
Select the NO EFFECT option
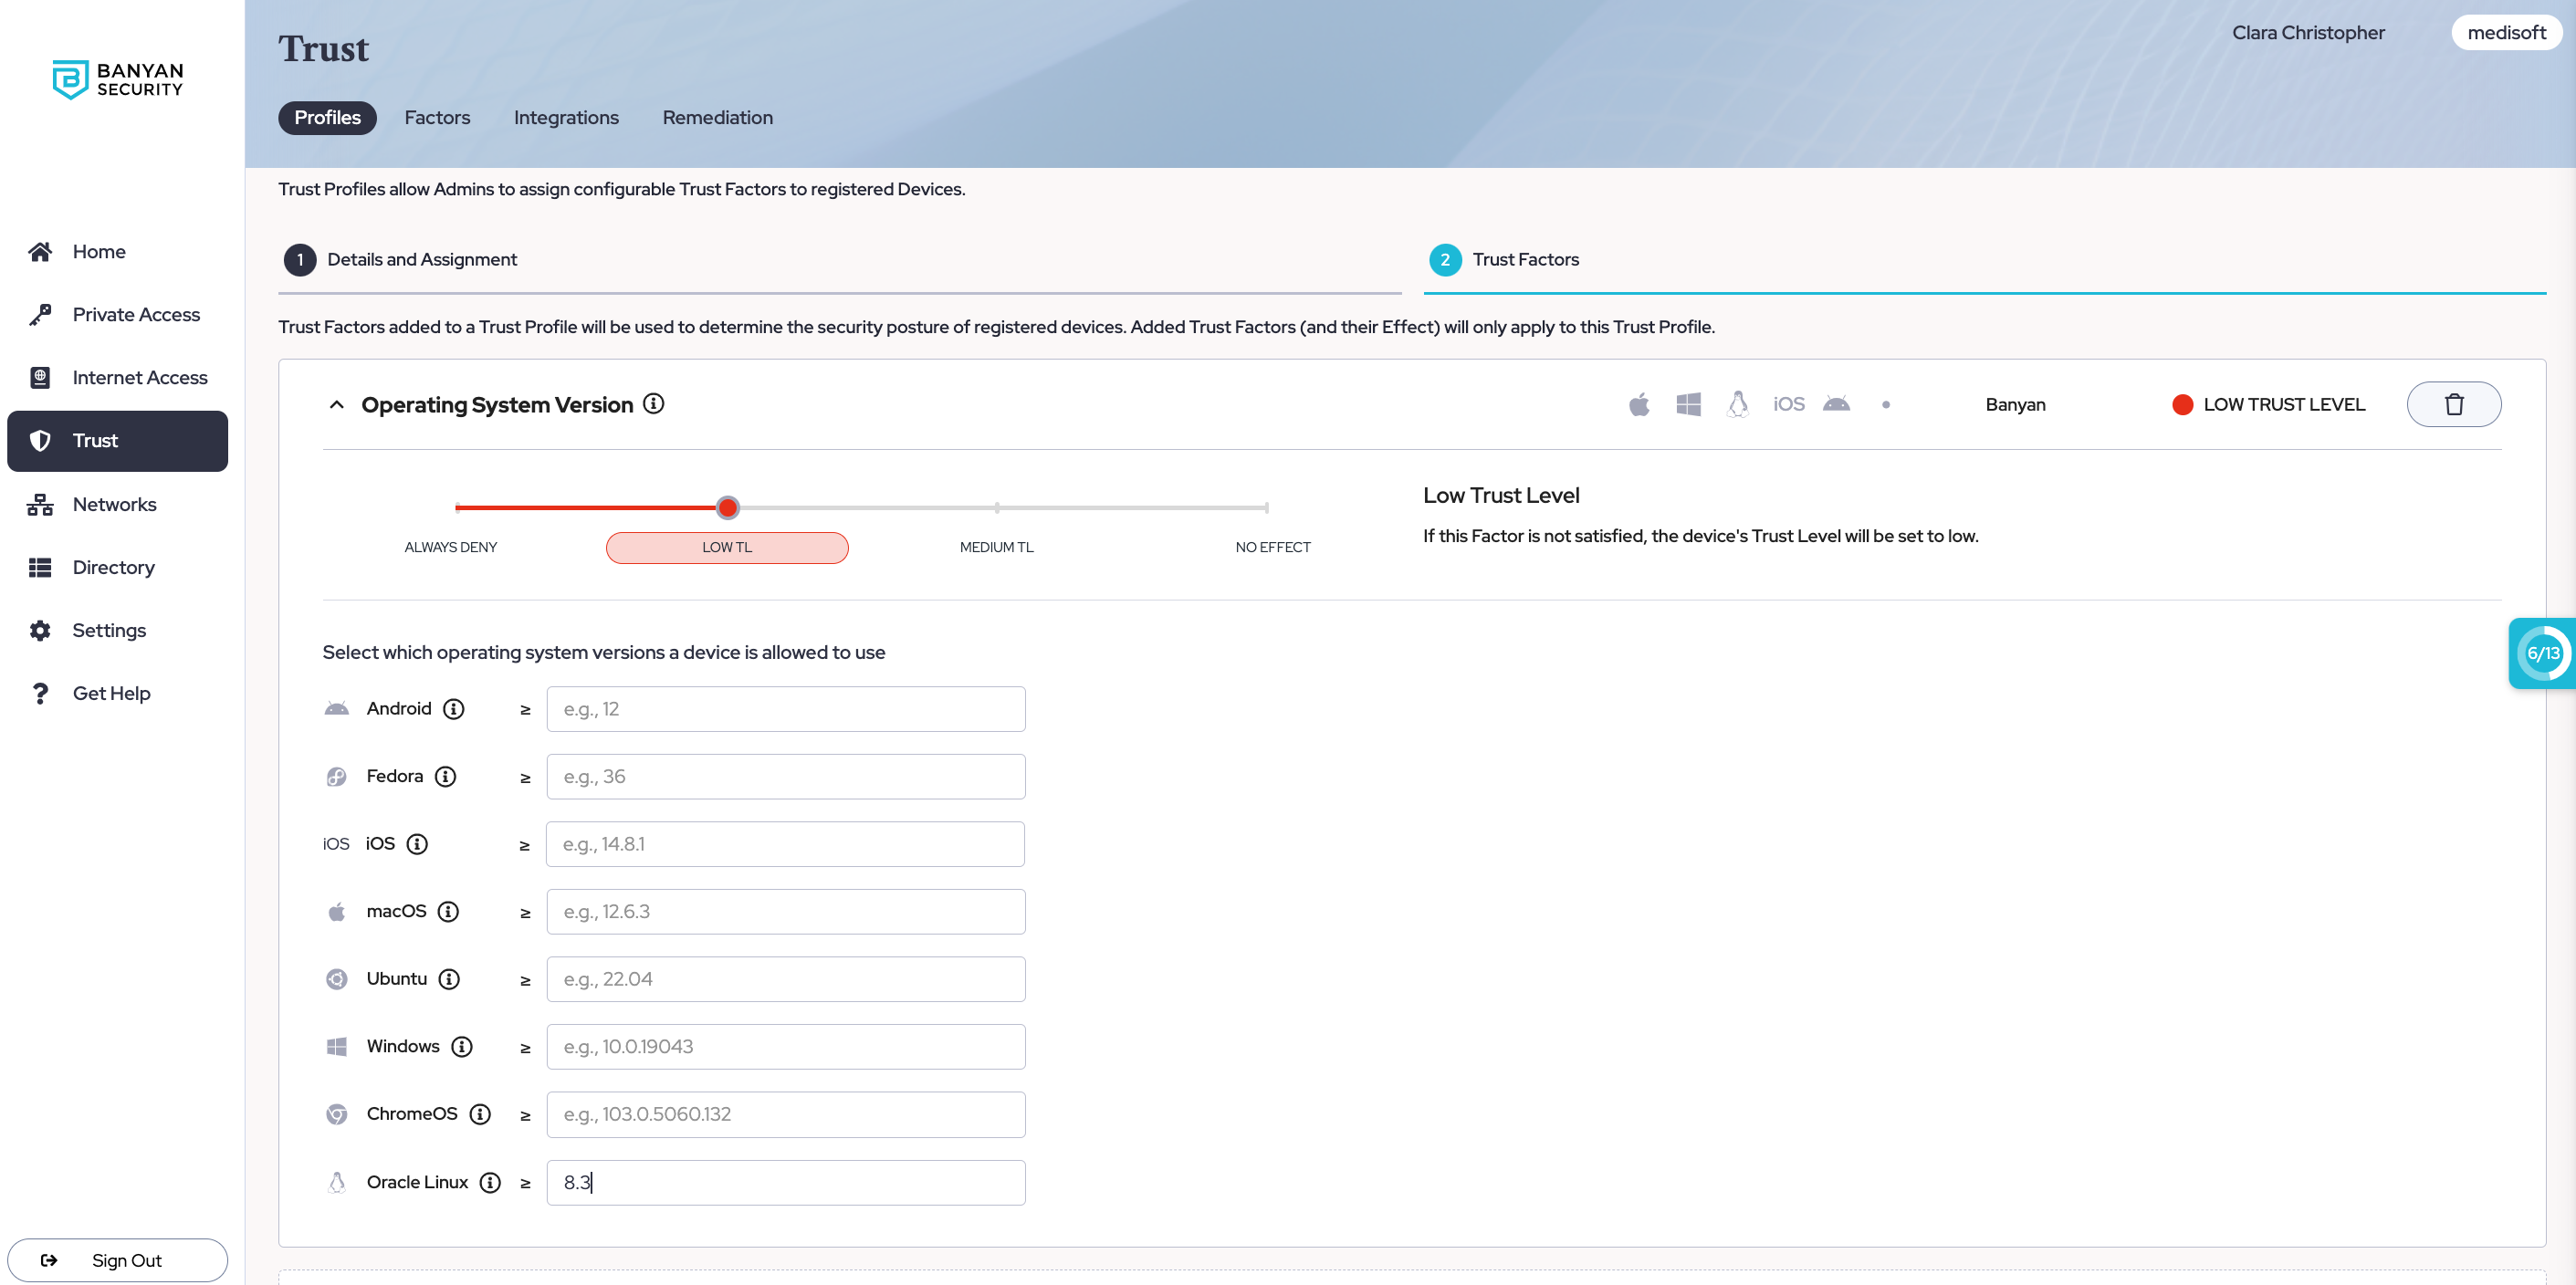point(1272,547)
